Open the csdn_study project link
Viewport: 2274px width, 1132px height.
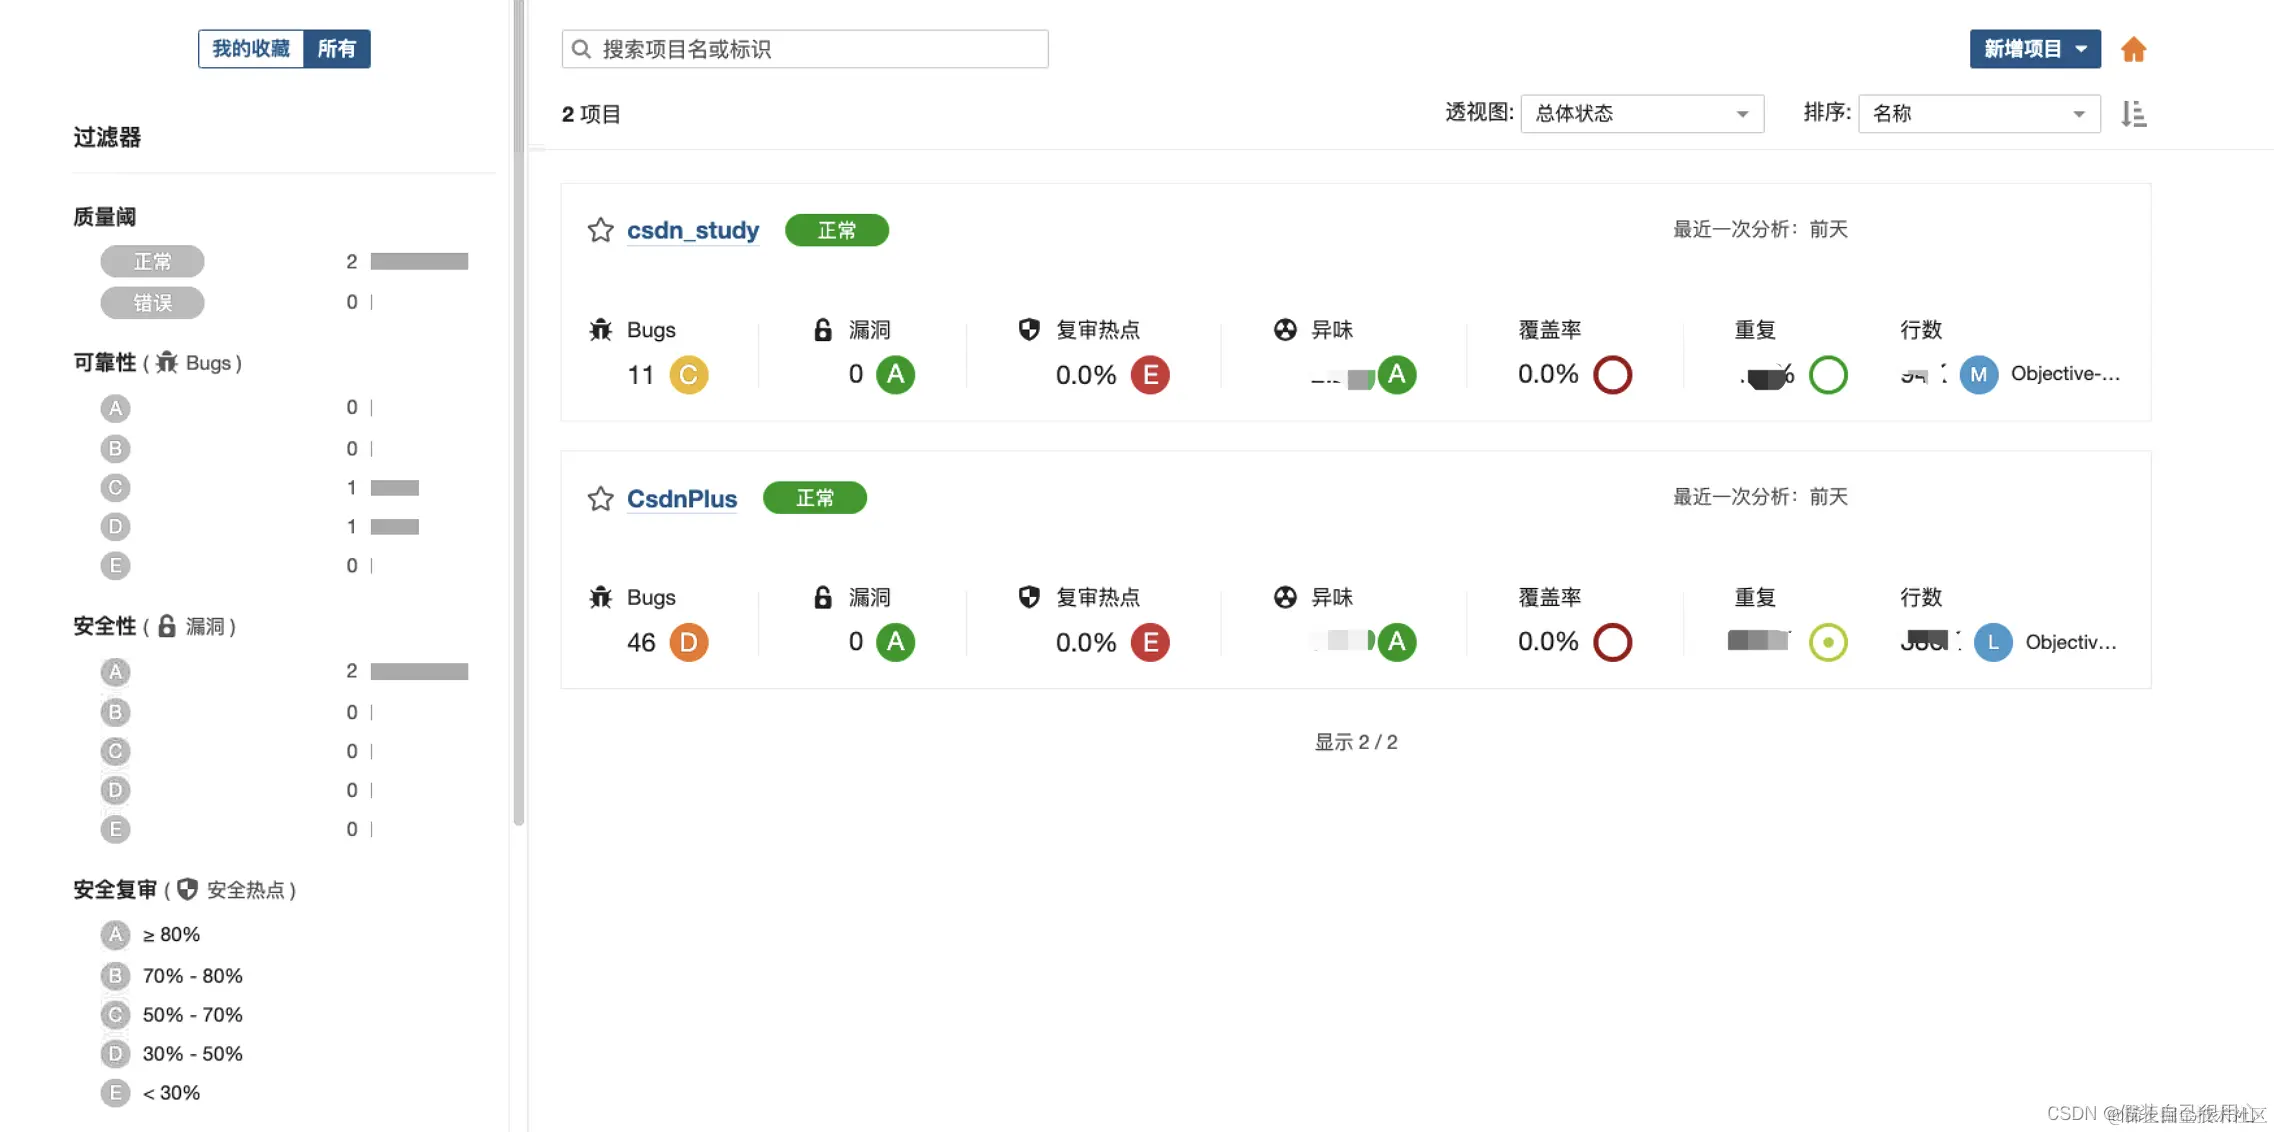(x=693, y=230)
